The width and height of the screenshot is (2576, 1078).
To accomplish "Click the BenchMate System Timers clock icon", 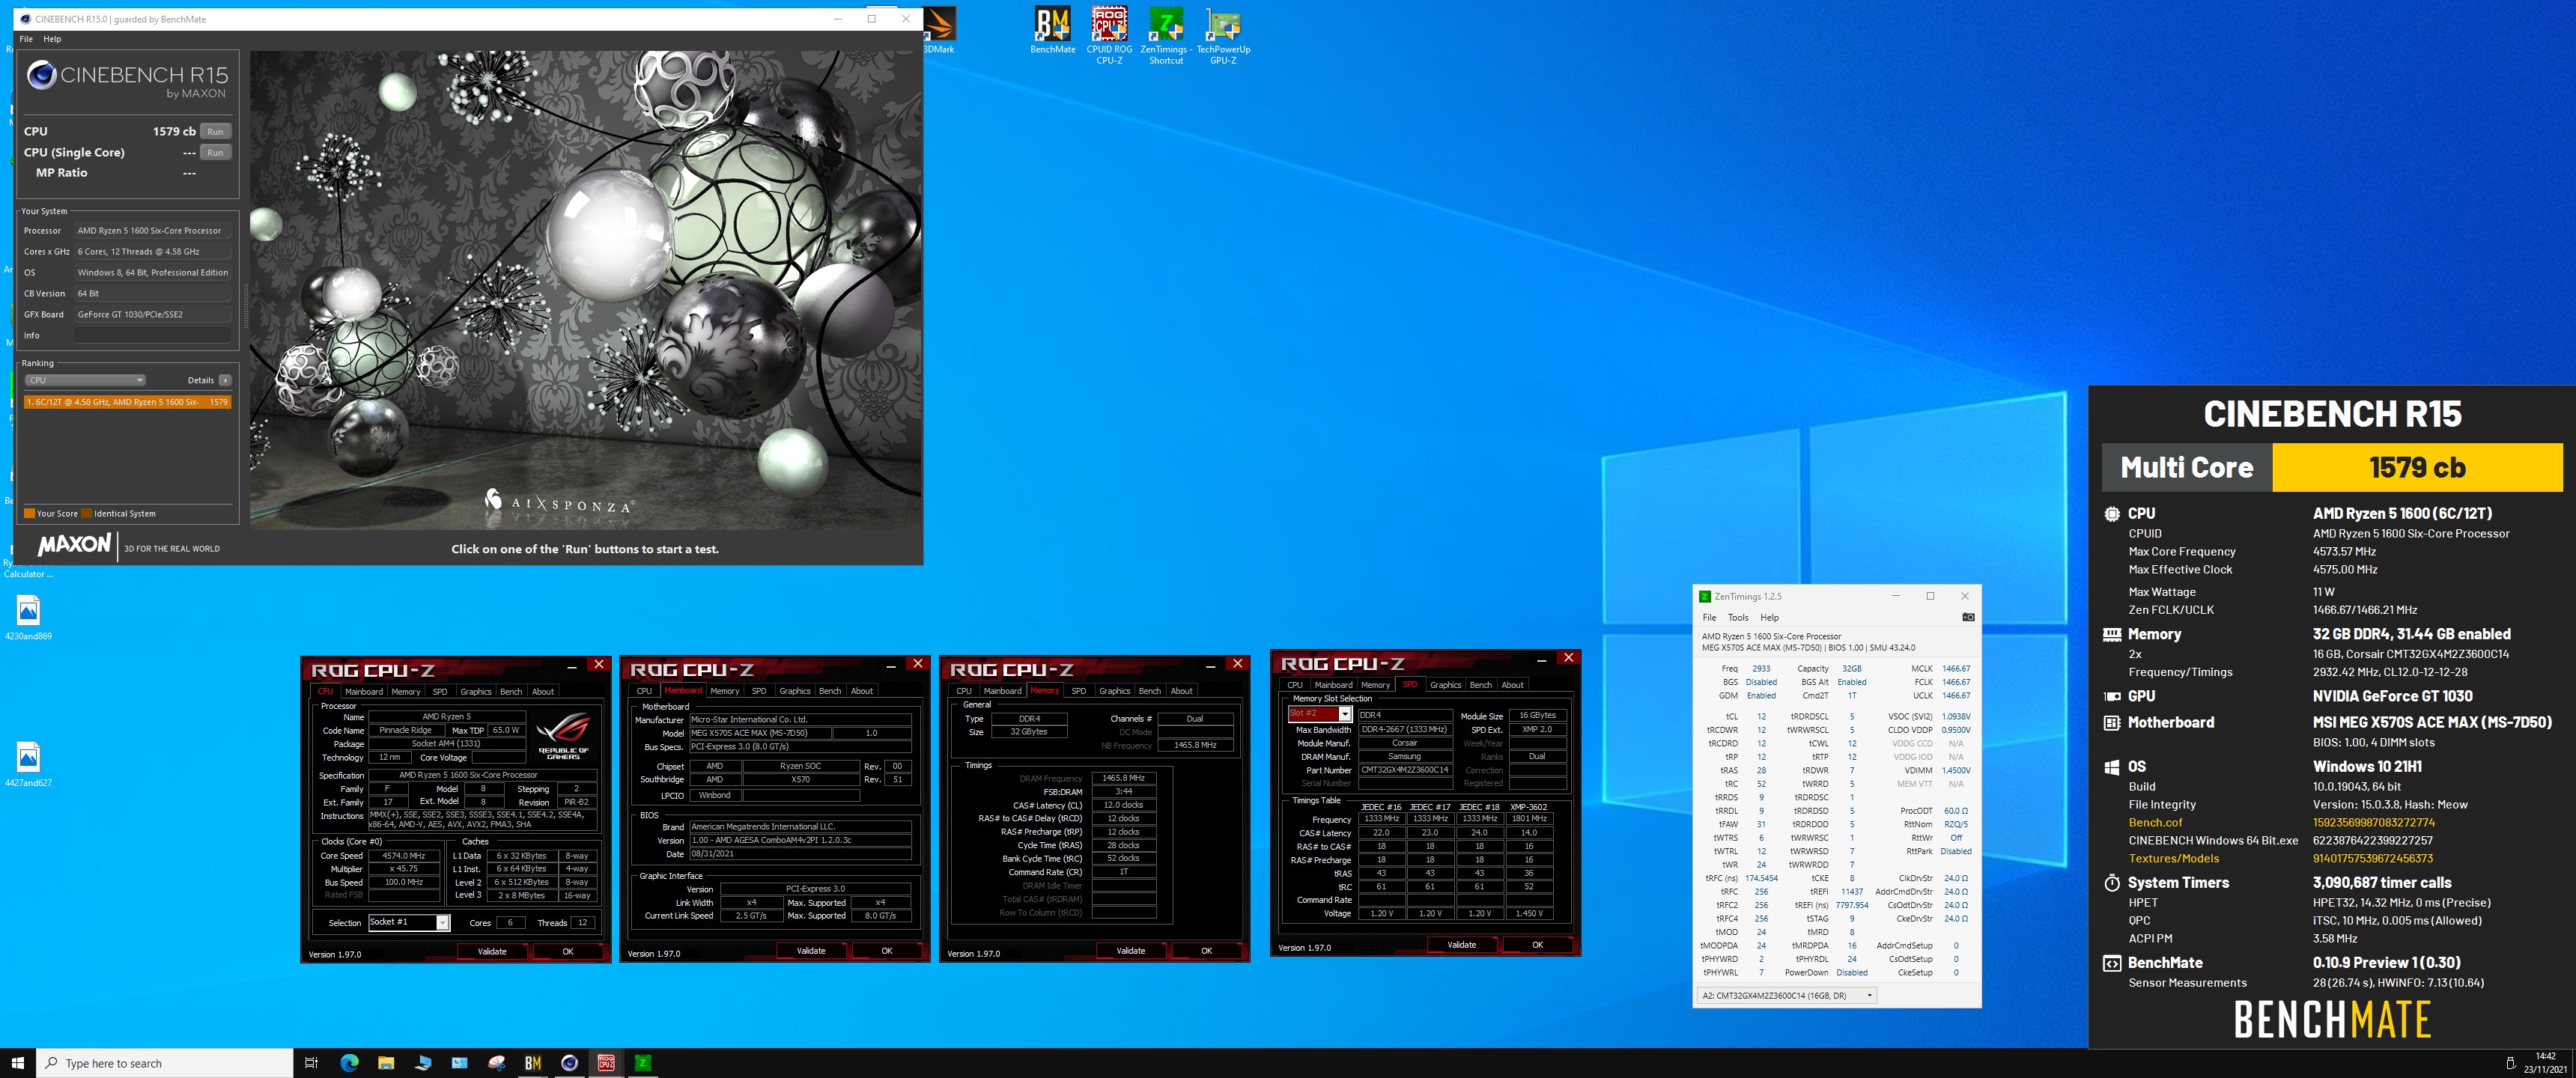I will coord(2111,883).
